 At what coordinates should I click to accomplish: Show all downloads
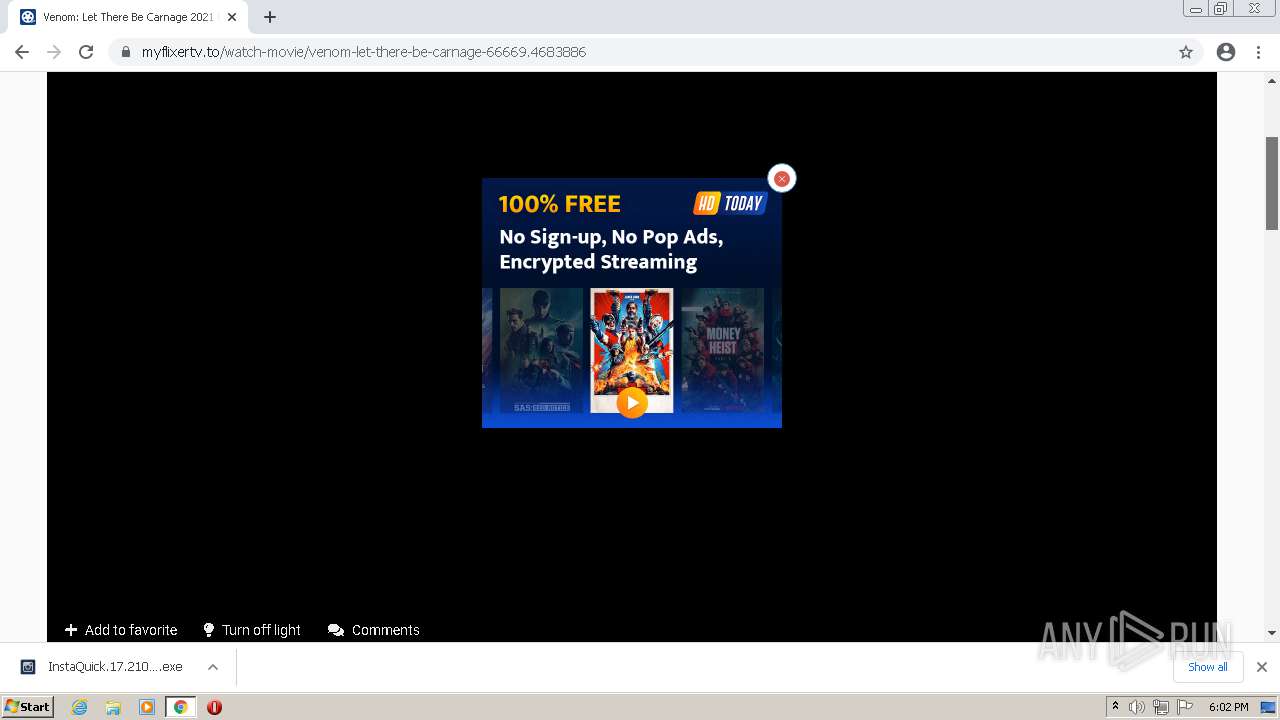point(1208,667)
